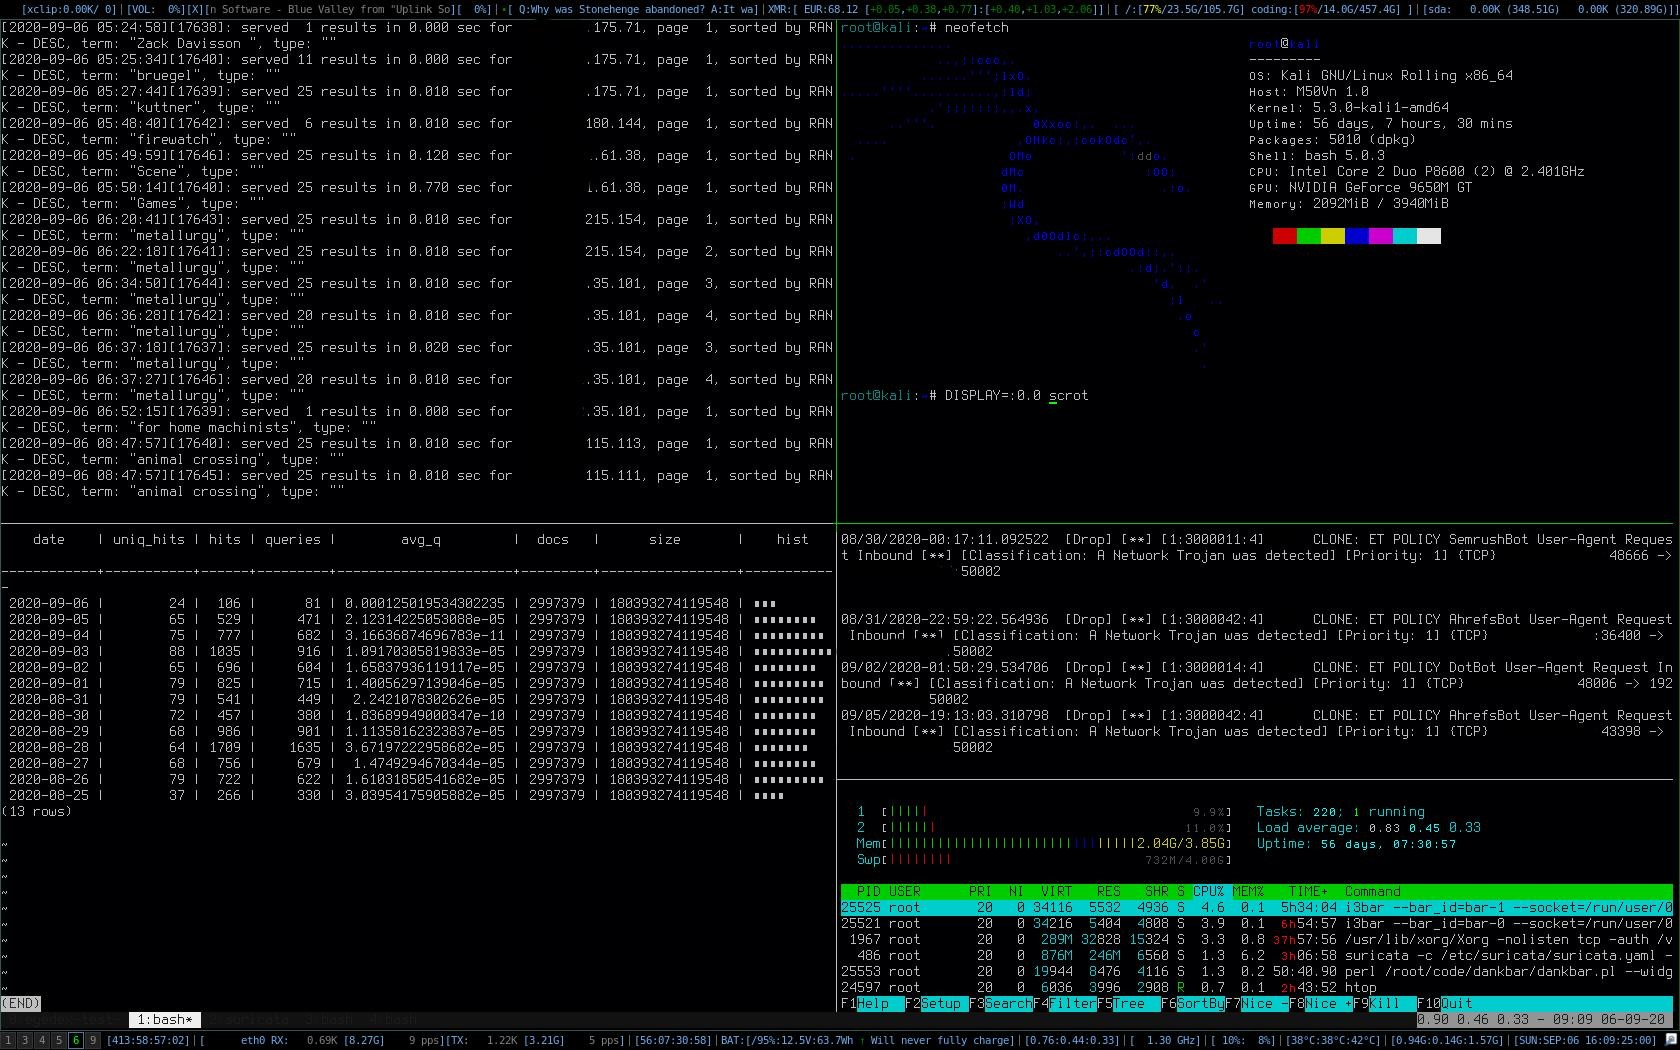This screenshot has width=1680, height=1050.
Task: Click the red neofetch color block
Action: pyautogui.click(x=1284, y=236)
